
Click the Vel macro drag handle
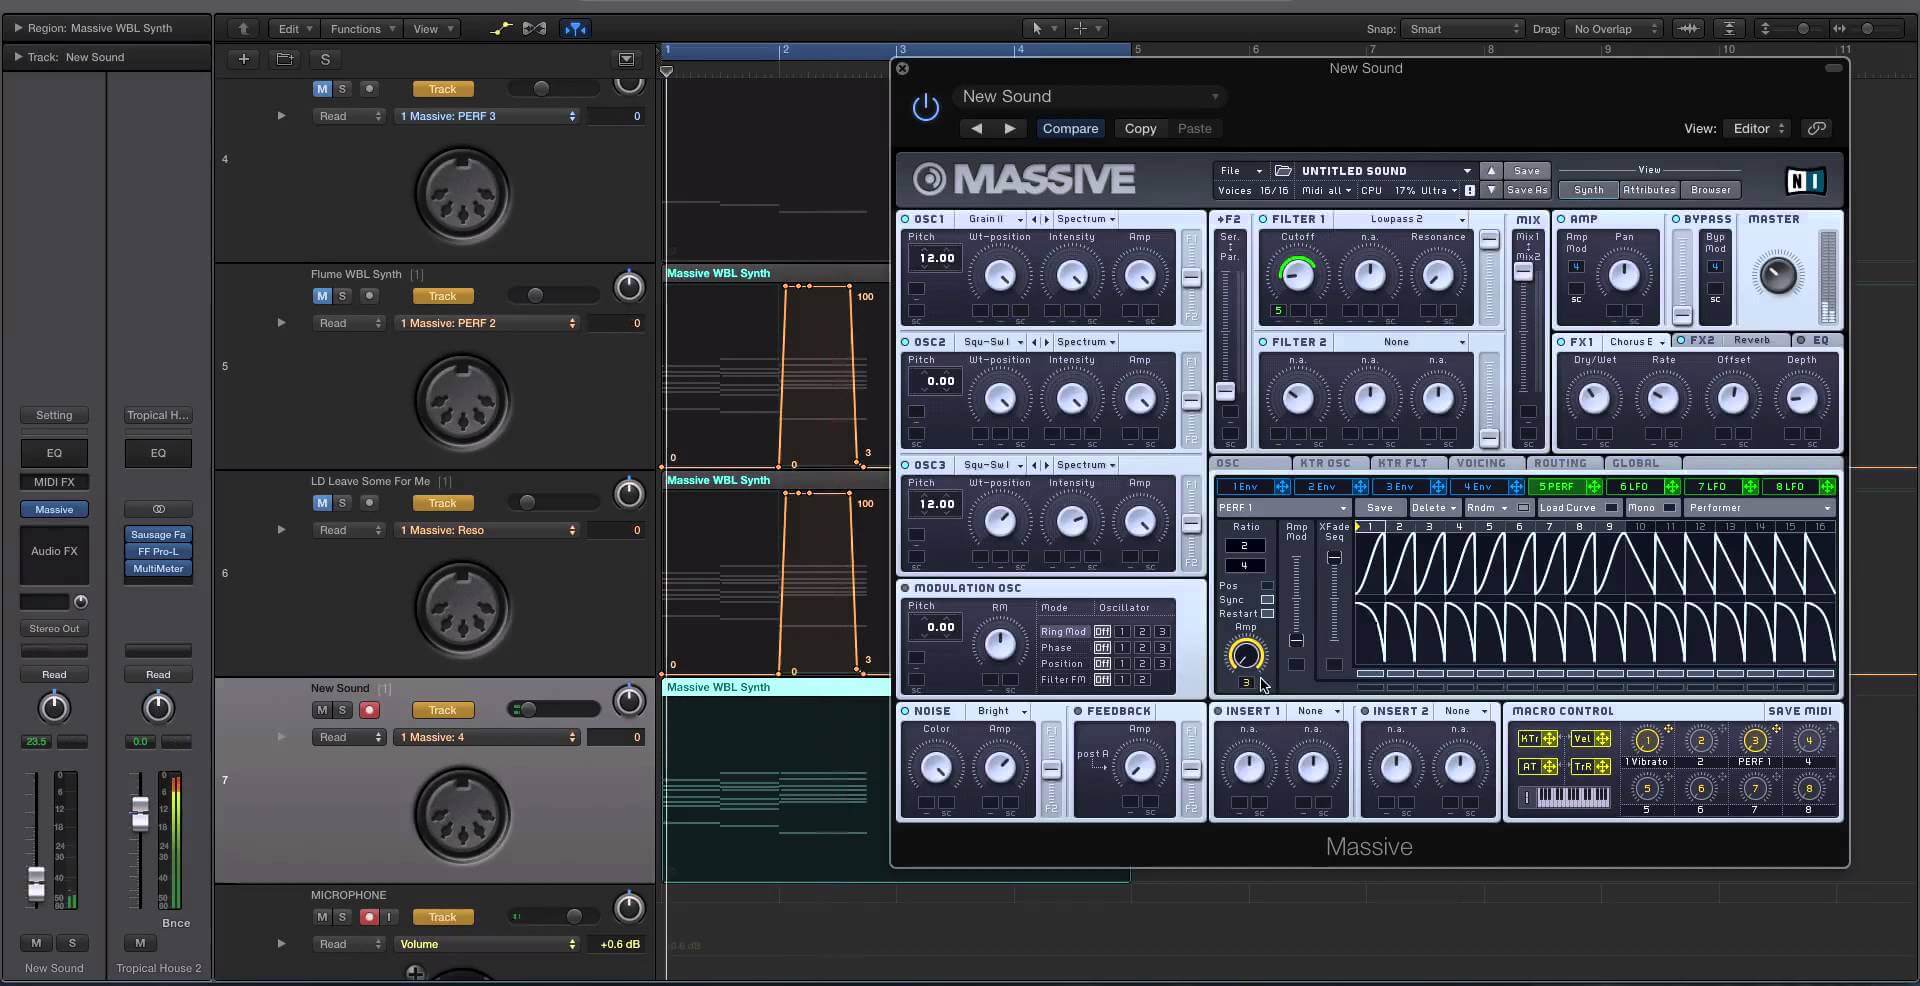tap(1602, 739)
